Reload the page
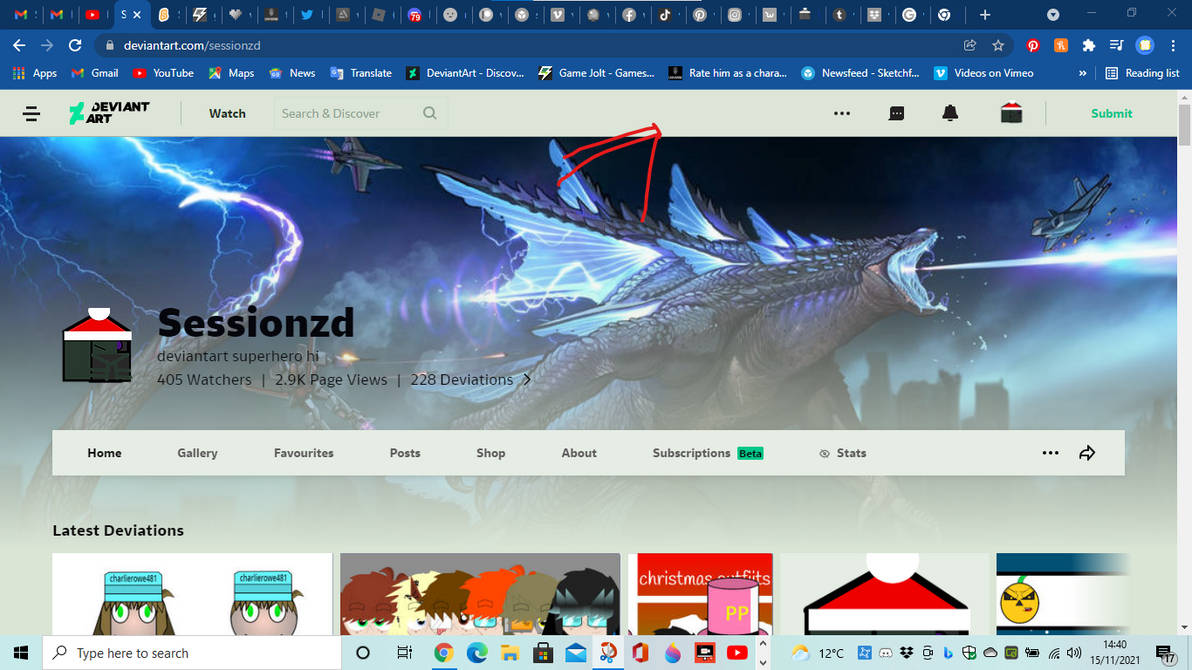 click(x=74, y=46)
